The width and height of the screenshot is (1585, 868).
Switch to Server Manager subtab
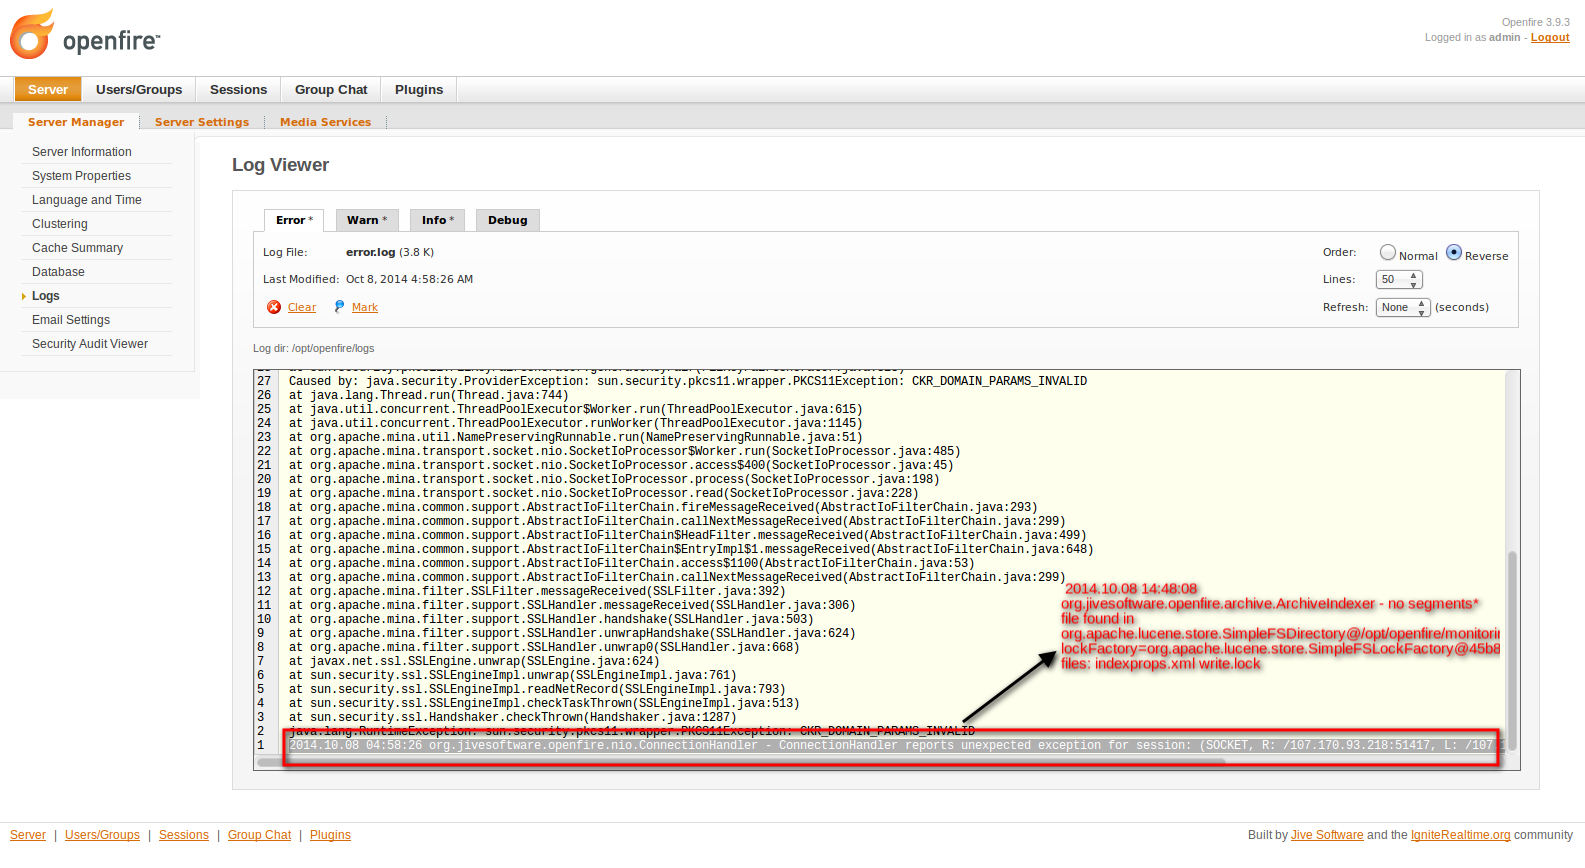[x=76, y=122]
